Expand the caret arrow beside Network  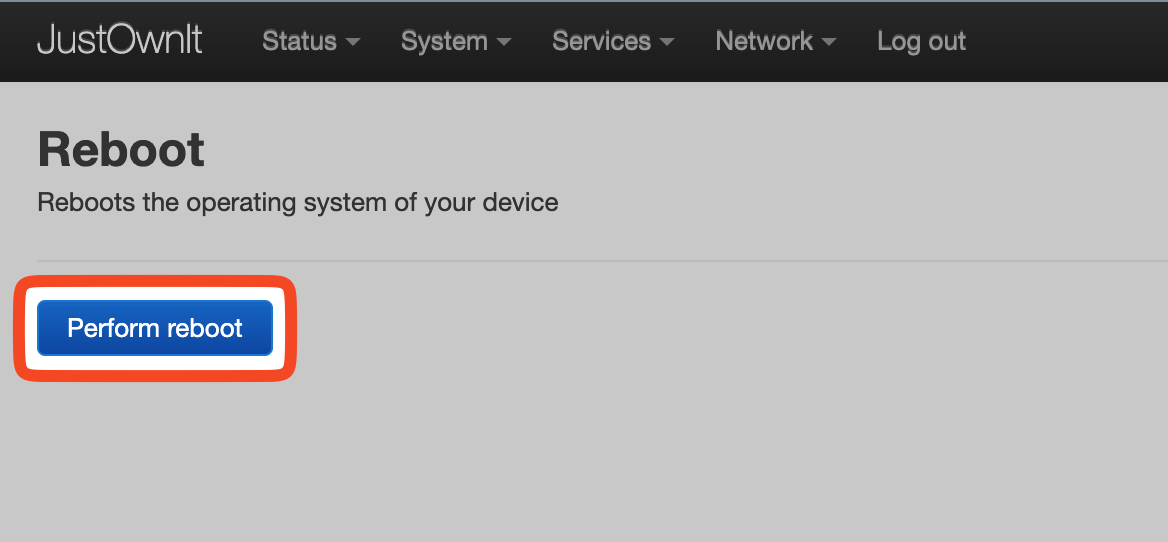(x=828, y=42)
